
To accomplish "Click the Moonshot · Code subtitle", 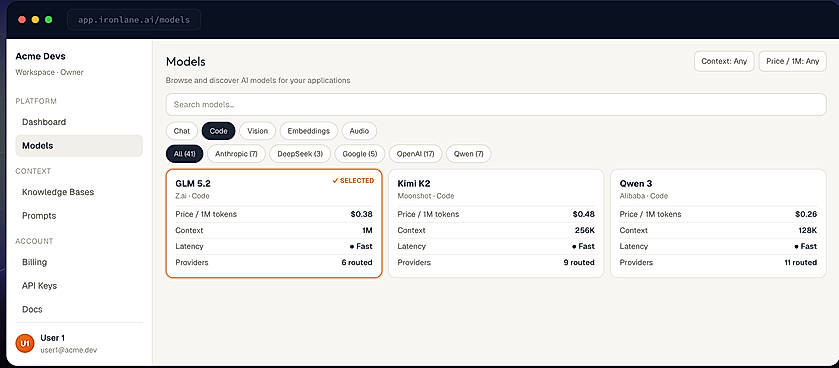I will pyautogui.click(x=426, y=196).
